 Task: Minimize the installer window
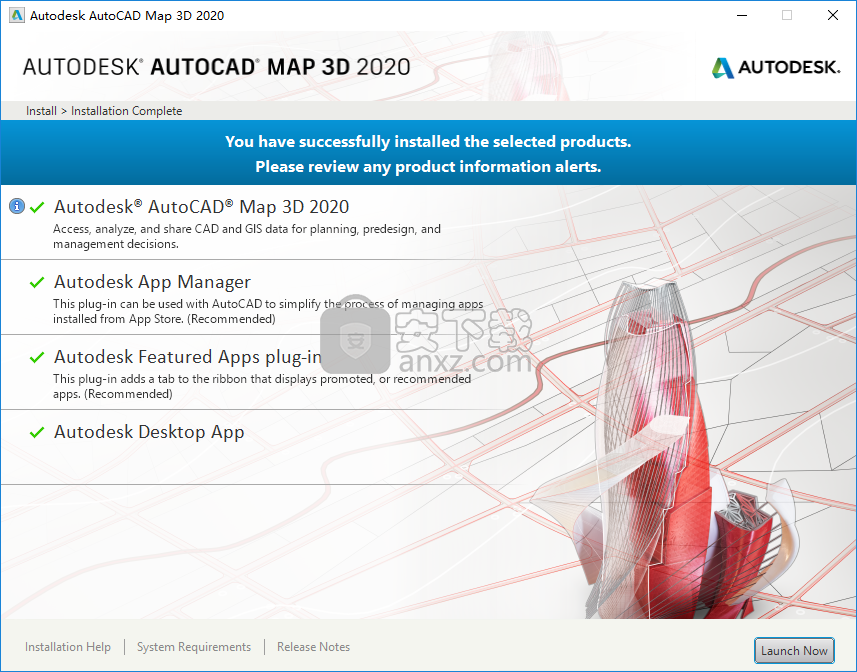(742, 15)
